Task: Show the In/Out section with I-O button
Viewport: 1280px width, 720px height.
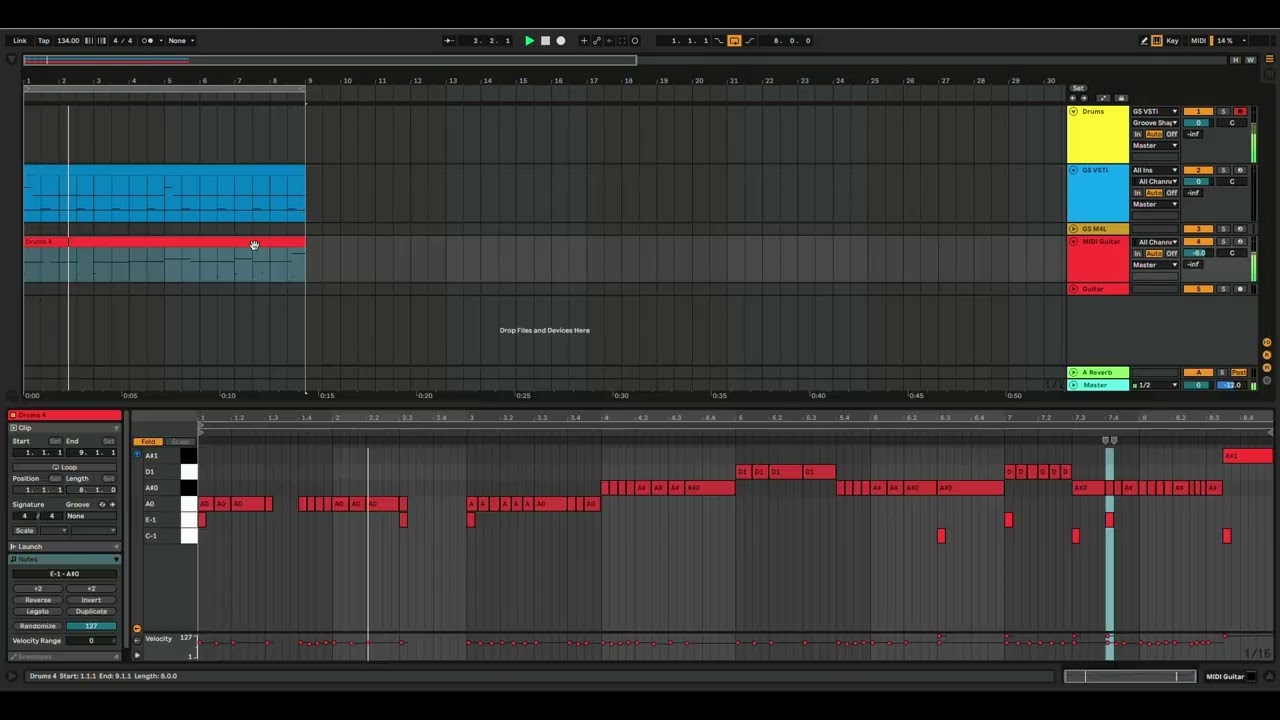Action: pos(1267,343)
